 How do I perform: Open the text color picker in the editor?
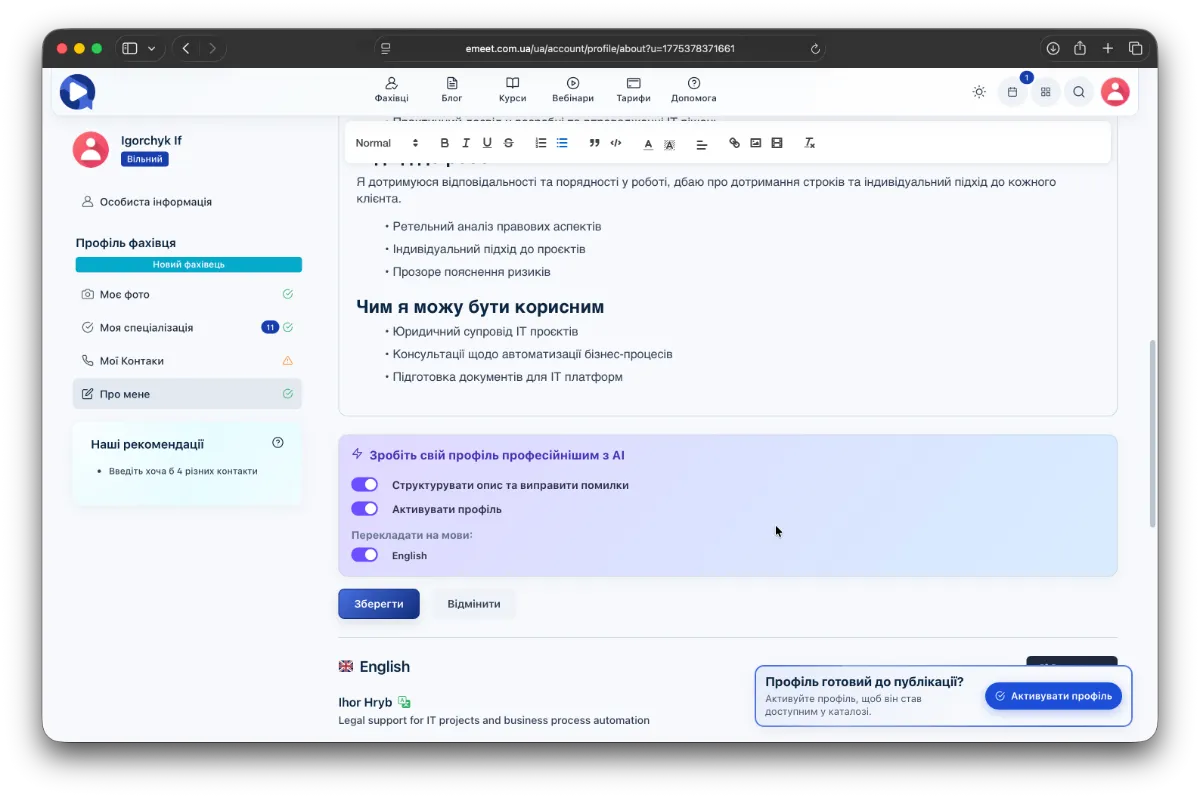(x=648, y=144)
